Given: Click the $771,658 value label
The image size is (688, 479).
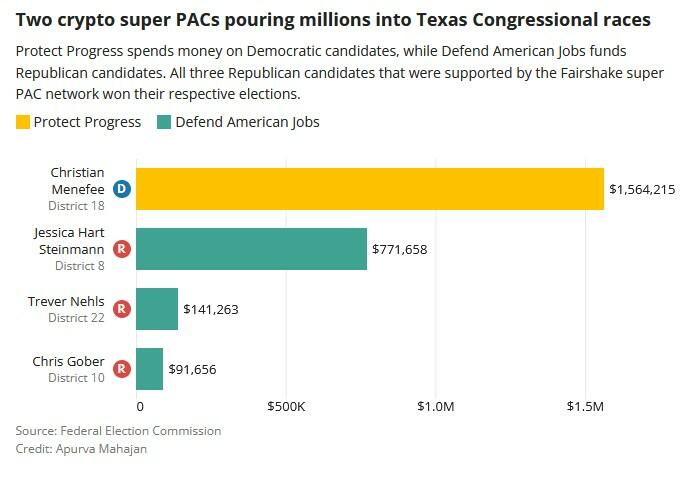Looking at the screenshot, I should pyautogui.click(x=399, y=249).
